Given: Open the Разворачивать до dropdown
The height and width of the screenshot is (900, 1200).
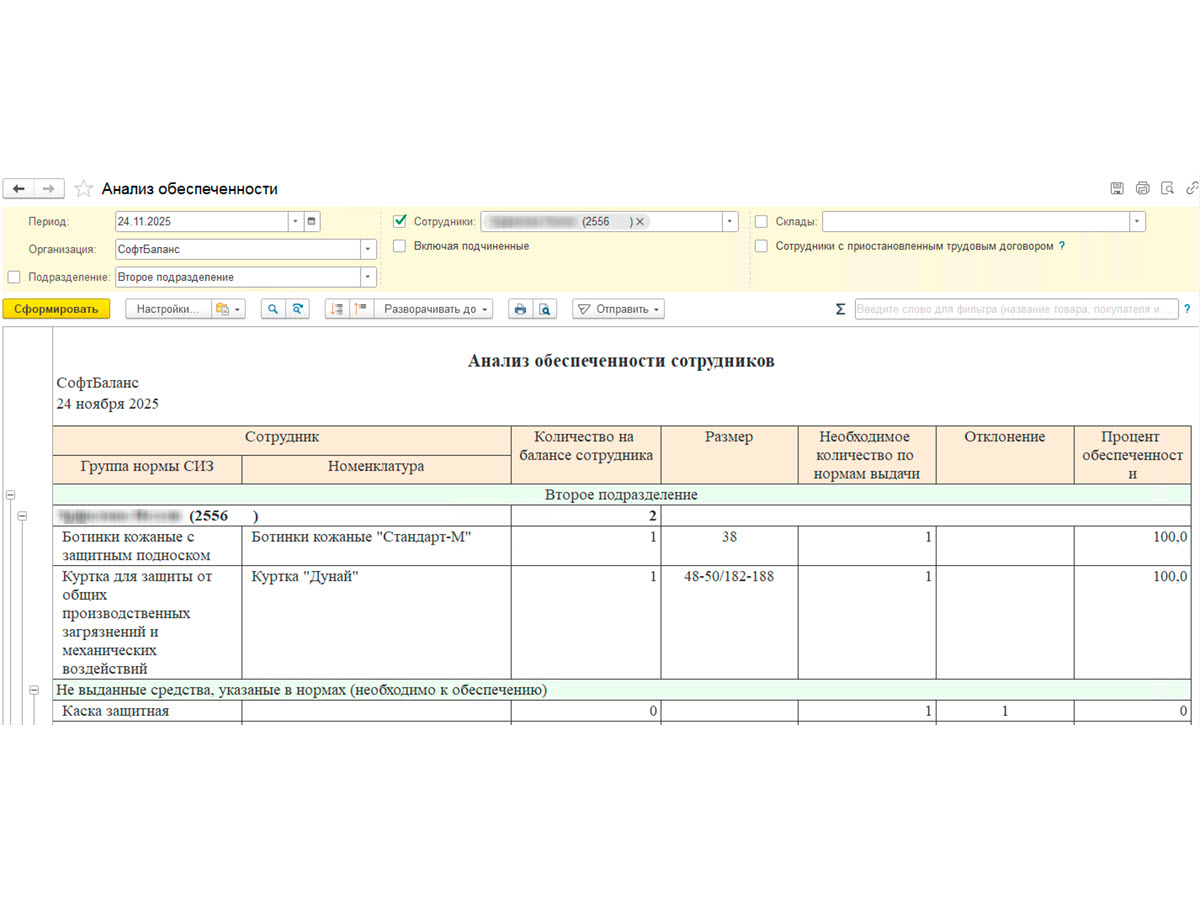Looking at the screenshot, I should click(434, 310).
